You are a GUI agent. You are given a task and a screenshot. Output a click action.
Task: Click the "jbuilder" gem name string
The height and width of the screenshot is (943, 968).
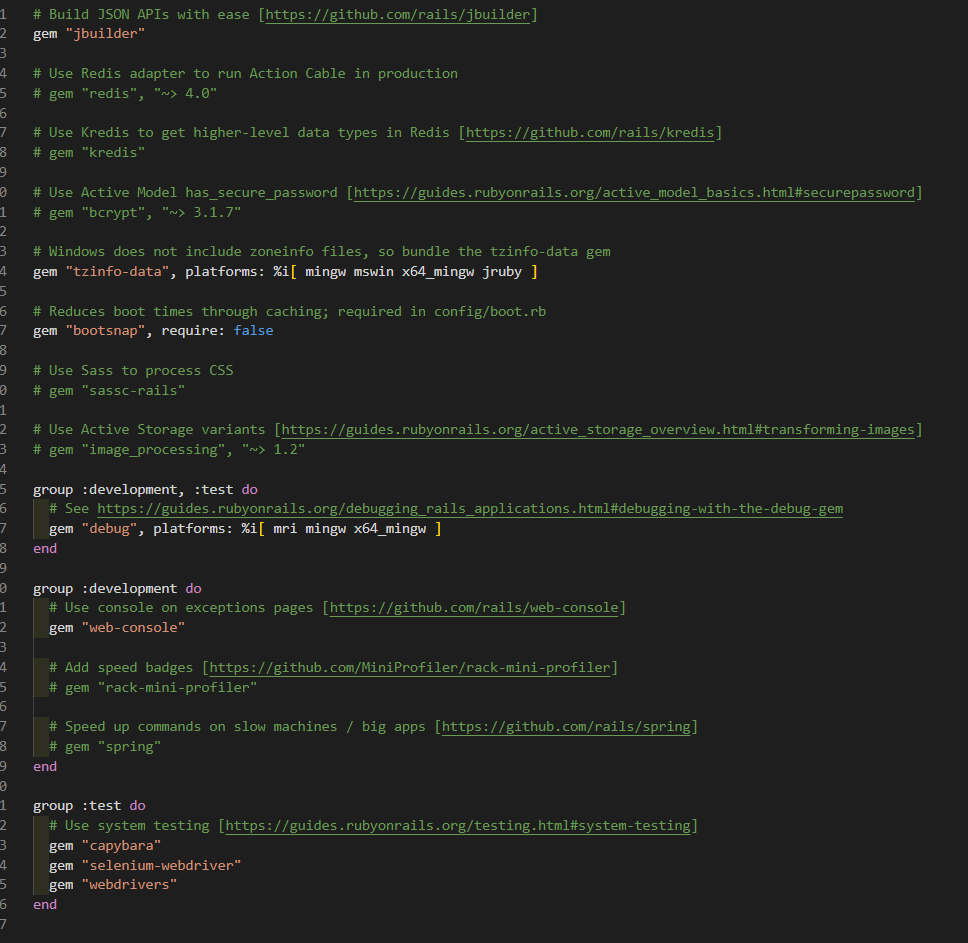pos(104,33)
